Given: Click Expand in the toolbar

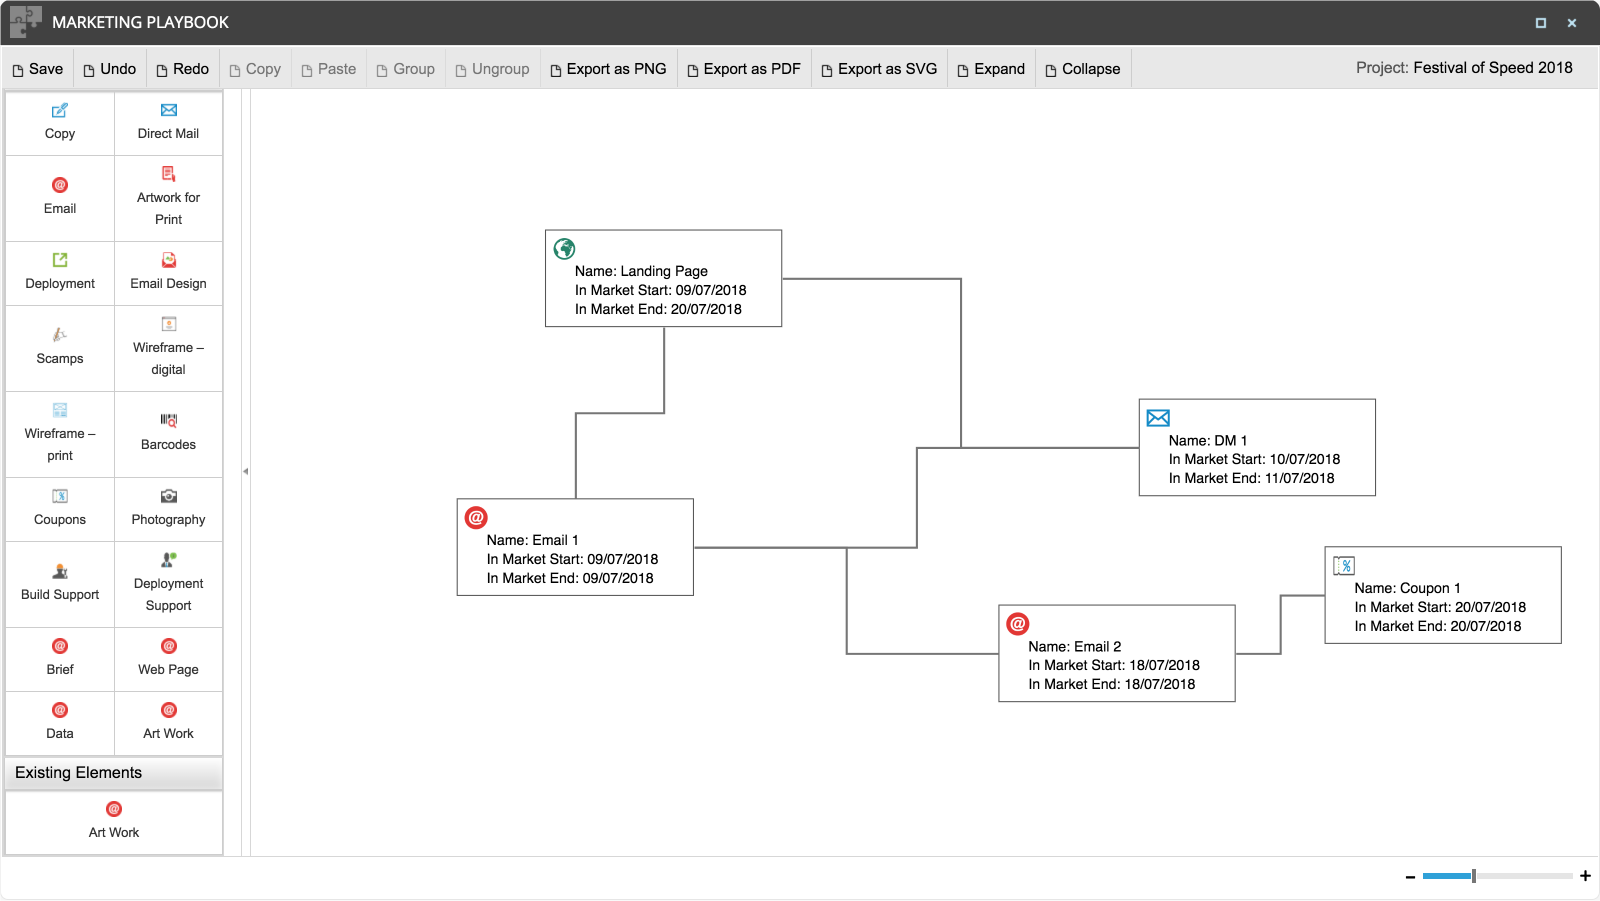Looking at the screenshot, I should [990, 69].
